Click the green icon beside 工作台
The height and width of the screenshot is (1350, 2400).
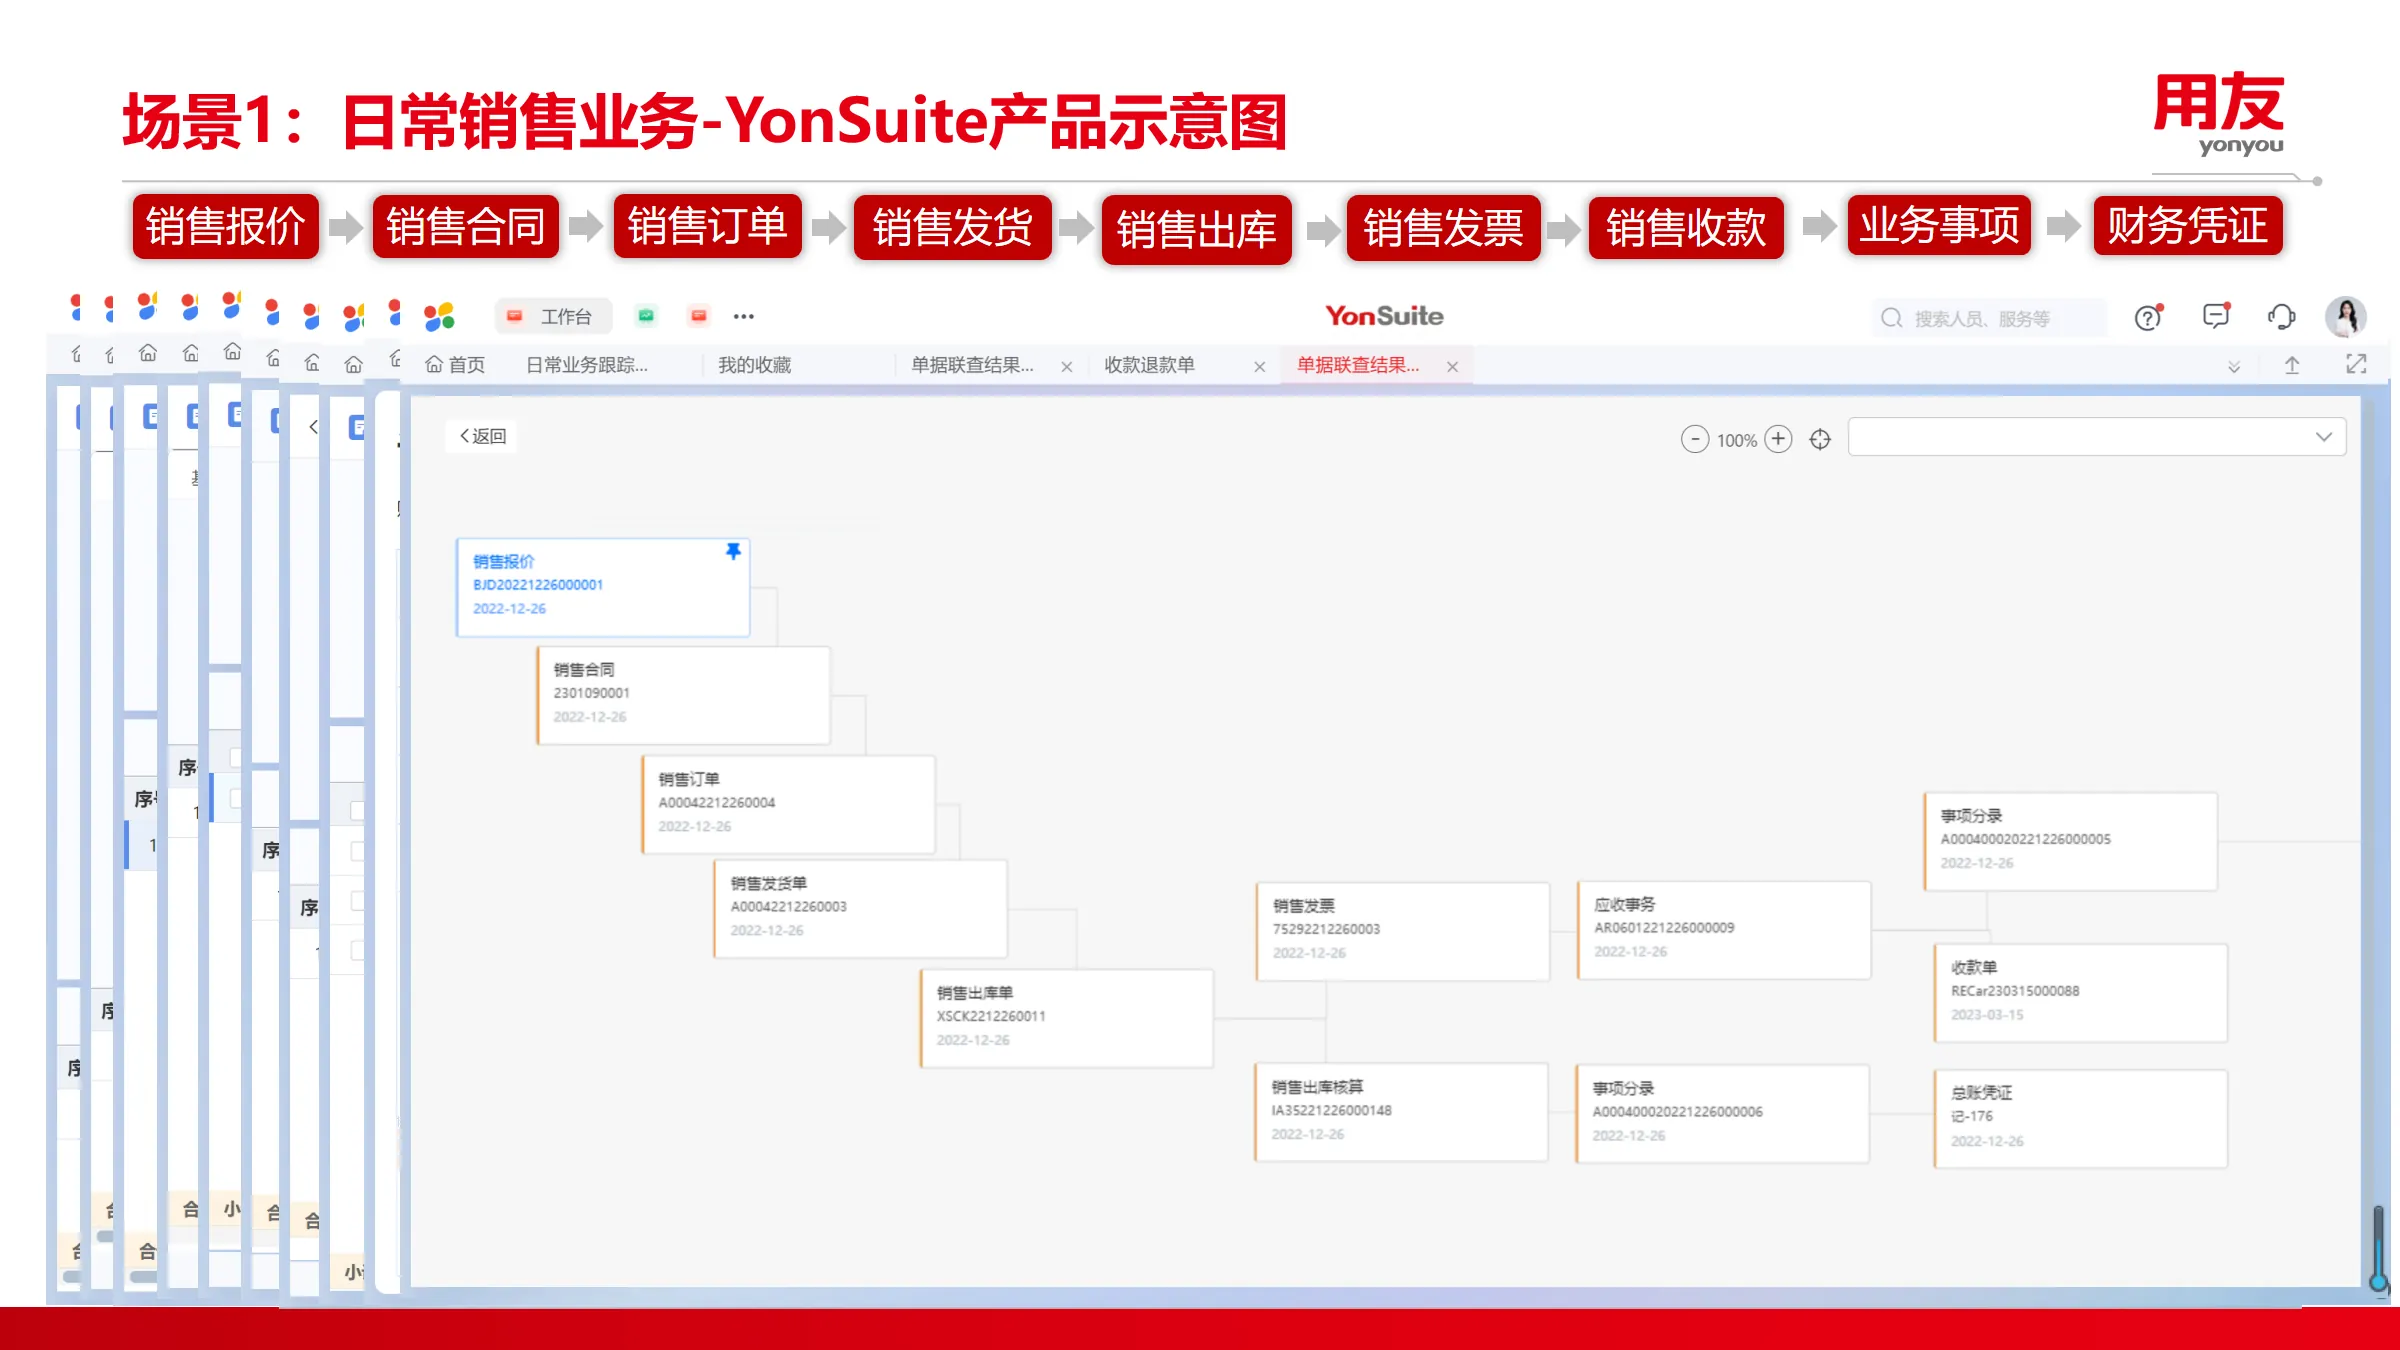pos(646,316)
